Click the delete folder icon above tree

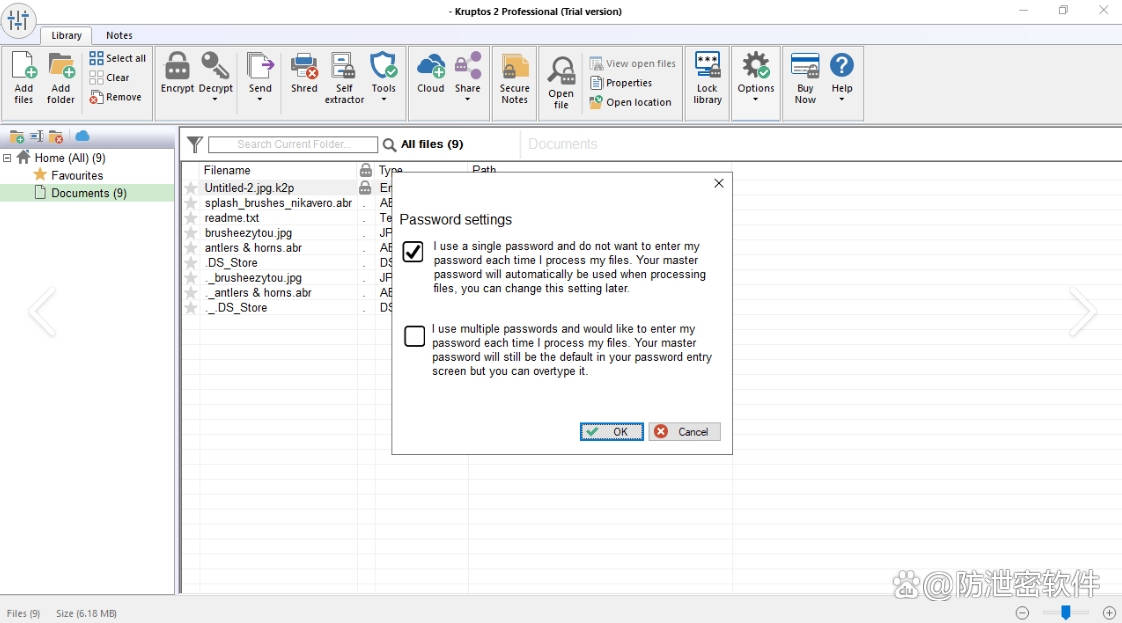coord(57,137)
